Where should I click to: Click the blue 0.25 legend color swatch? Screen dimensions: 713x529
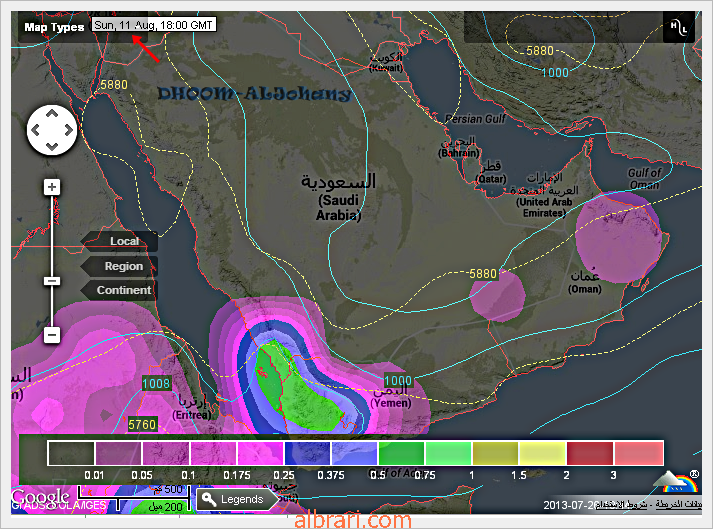click(307, 453)
